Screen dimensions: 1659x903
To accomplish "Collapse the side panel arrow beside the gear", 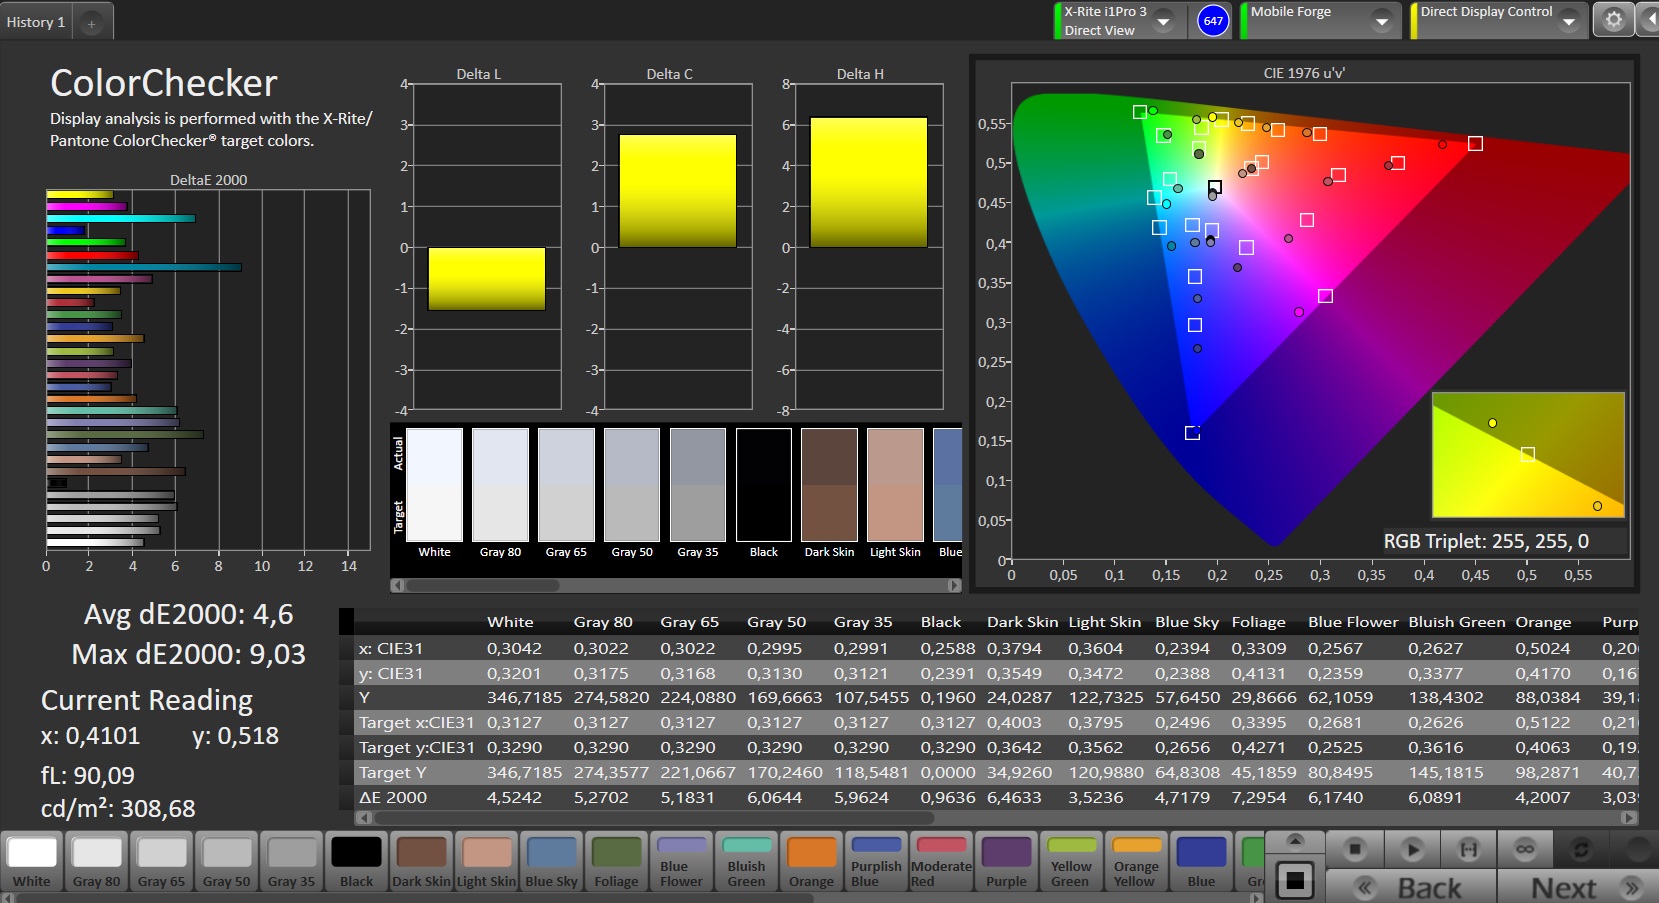I will pos(1649,20).
